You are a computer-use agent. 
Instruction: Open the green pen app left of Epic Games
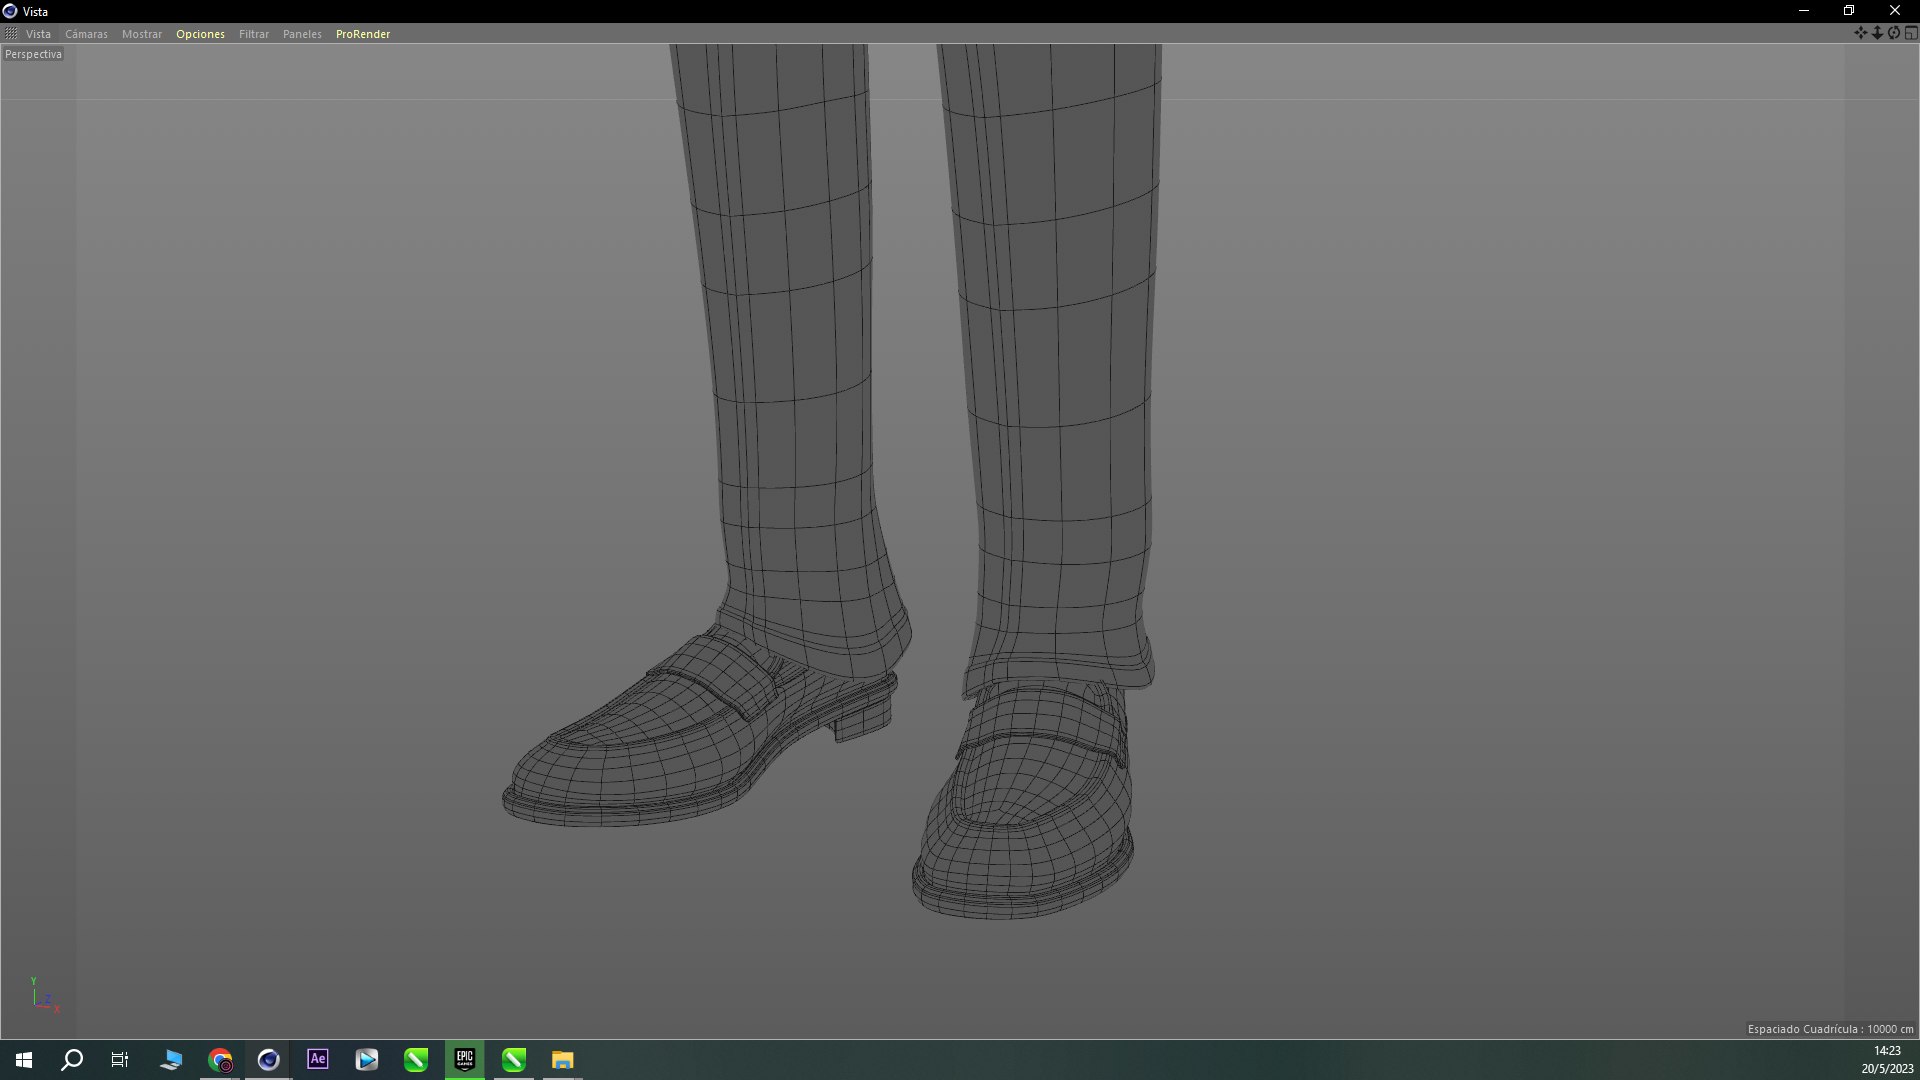click(416, 1060)
